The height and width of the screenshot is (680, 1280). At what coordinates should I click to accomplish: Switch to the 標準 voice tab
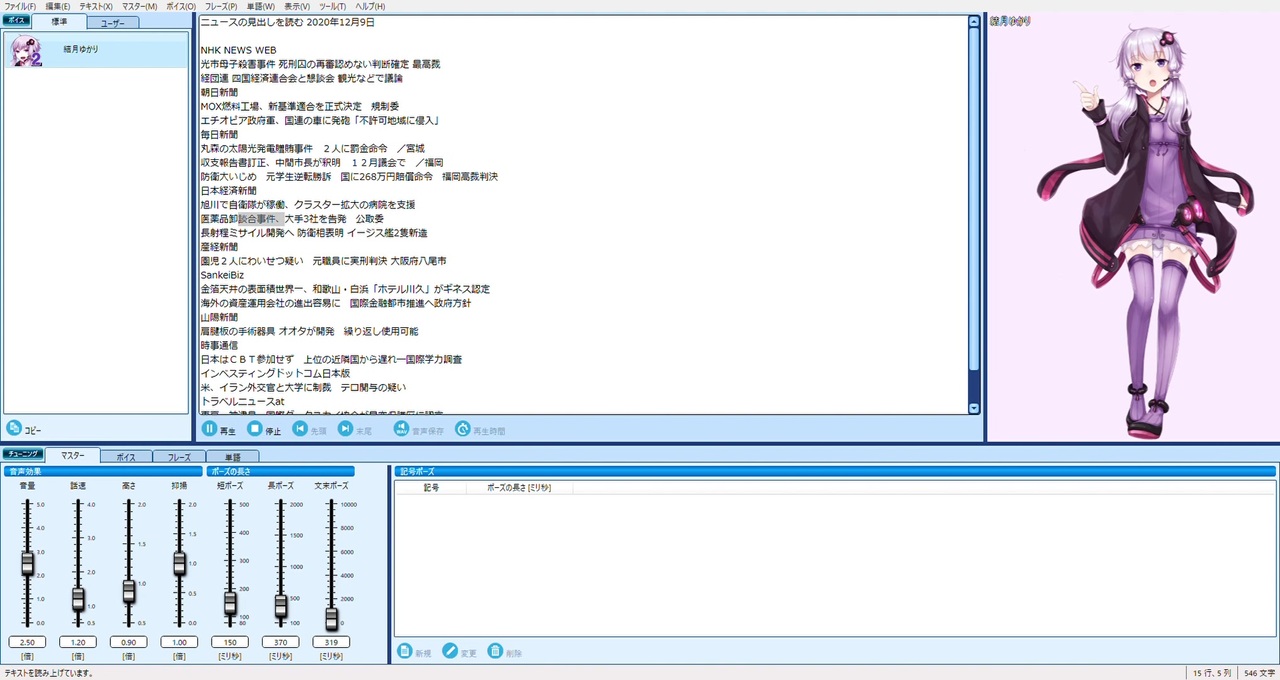click(x=59, y=21)
